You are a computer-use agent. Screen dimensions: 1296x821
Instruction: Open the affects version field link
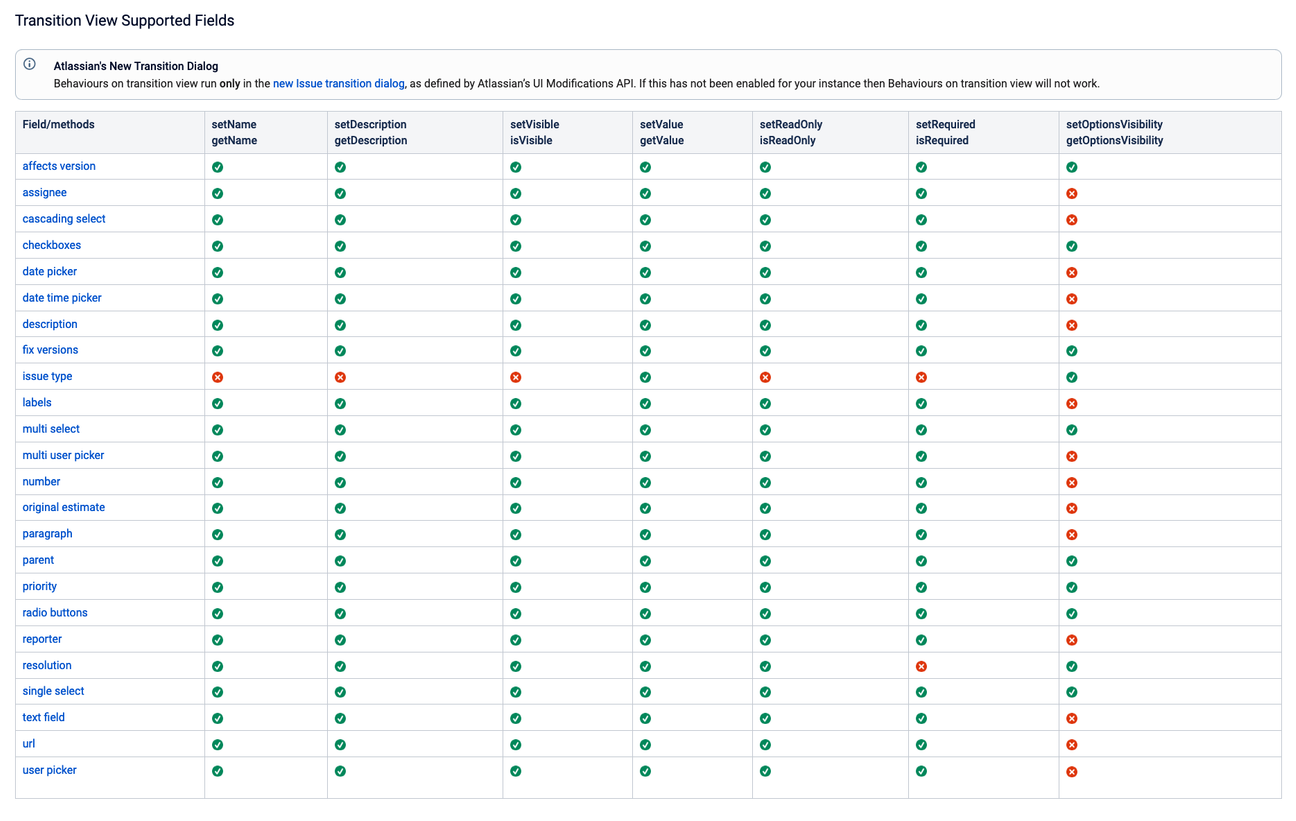tap(59, 166)
